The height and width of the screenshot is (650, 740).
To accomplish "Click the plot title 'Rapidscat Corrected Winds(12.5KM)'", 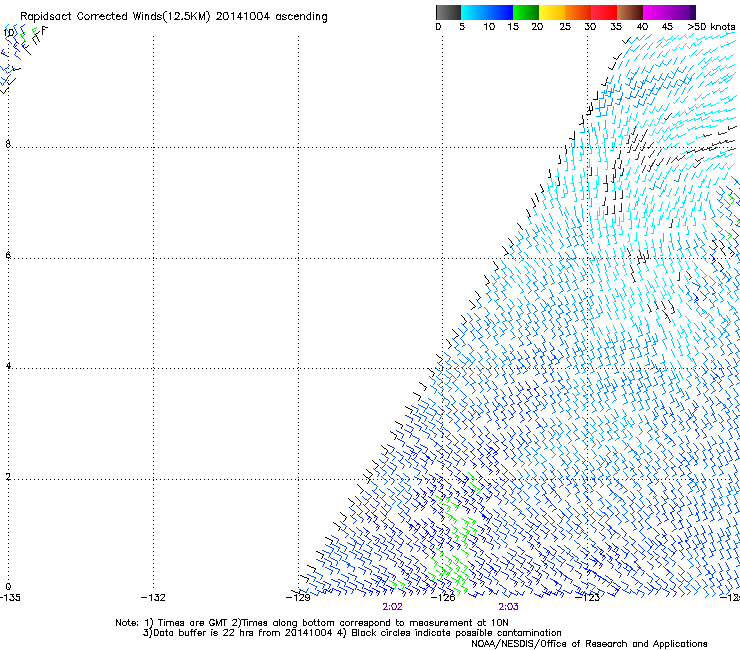I will pos(115,17).
